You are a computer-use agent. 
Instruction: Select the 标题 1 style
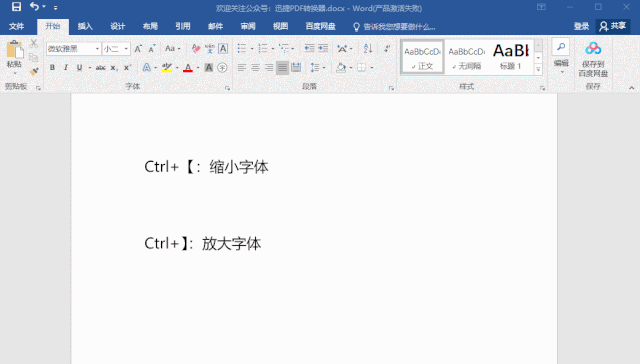click(511, 57)
